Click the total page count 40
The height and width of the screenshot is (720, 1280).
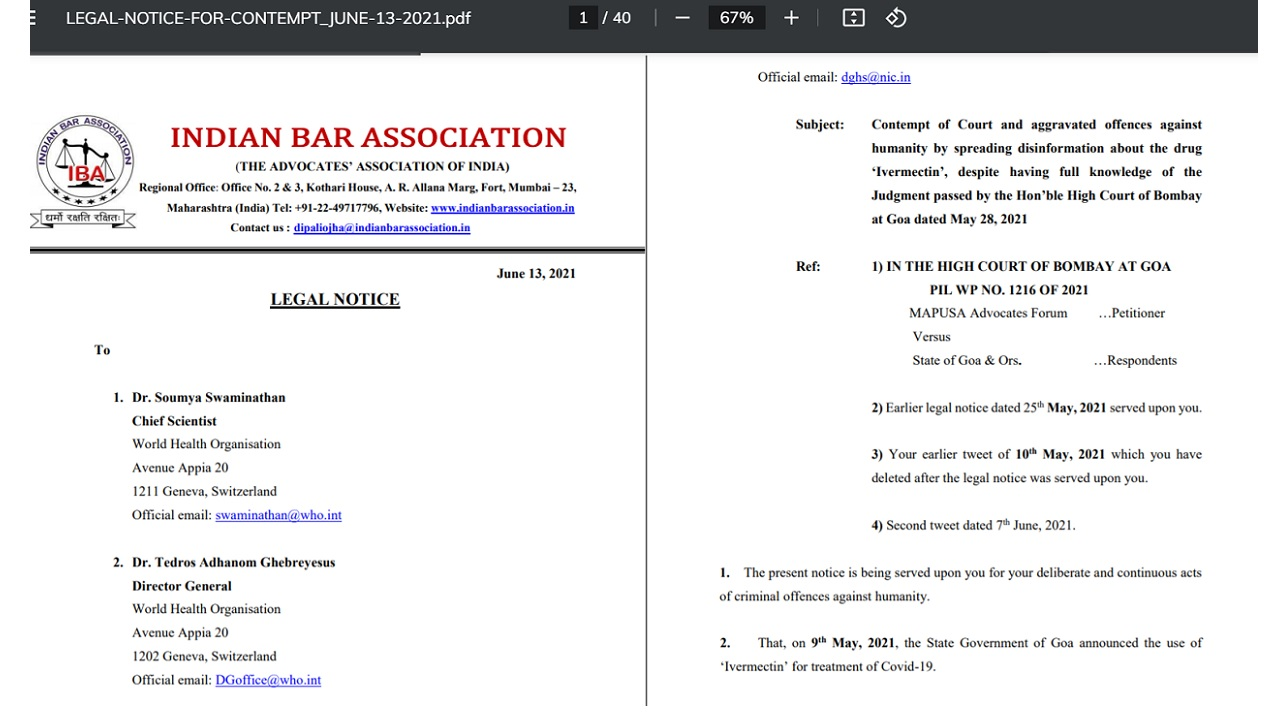(621, 18)
